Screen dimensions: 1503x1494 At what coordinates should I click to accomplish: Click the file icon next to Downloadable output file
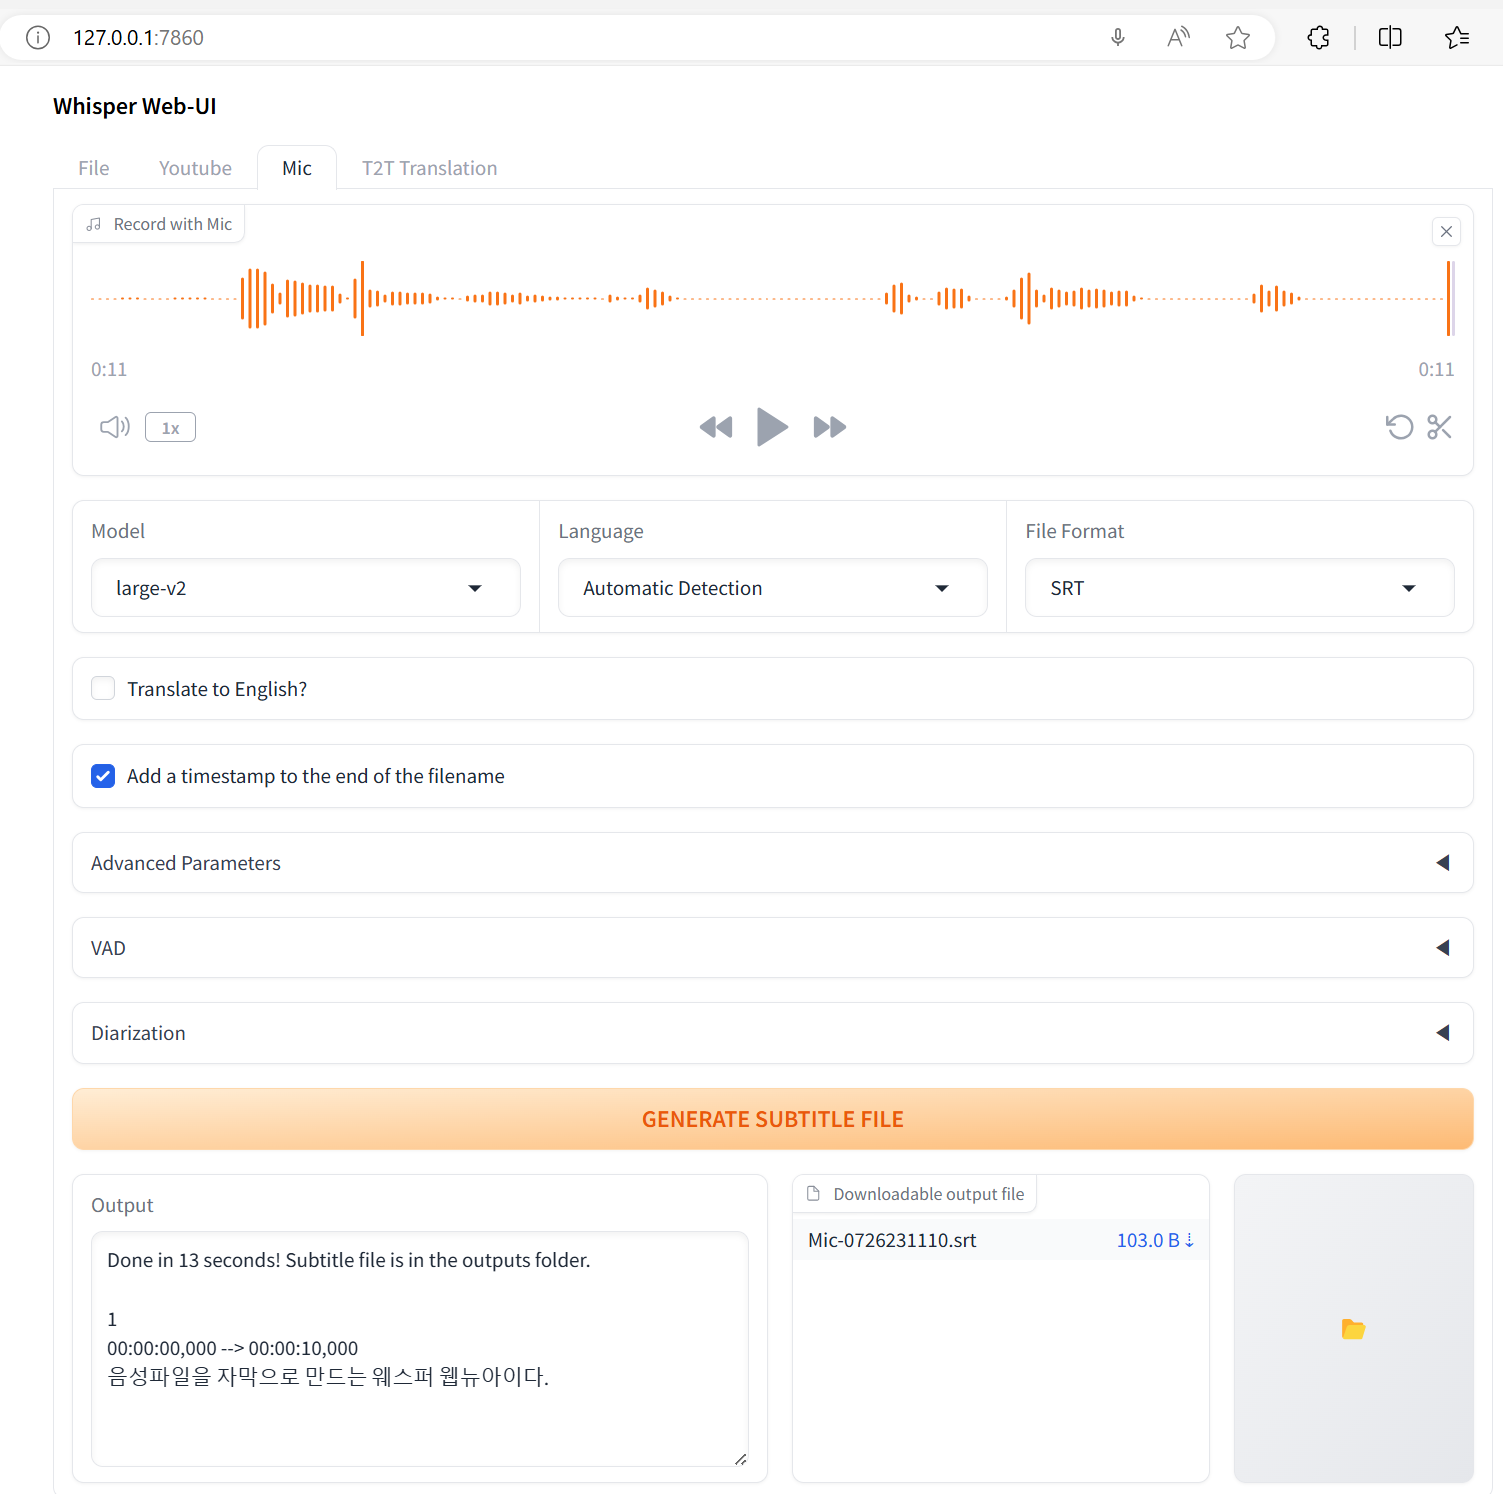(x=814, y=1194)
